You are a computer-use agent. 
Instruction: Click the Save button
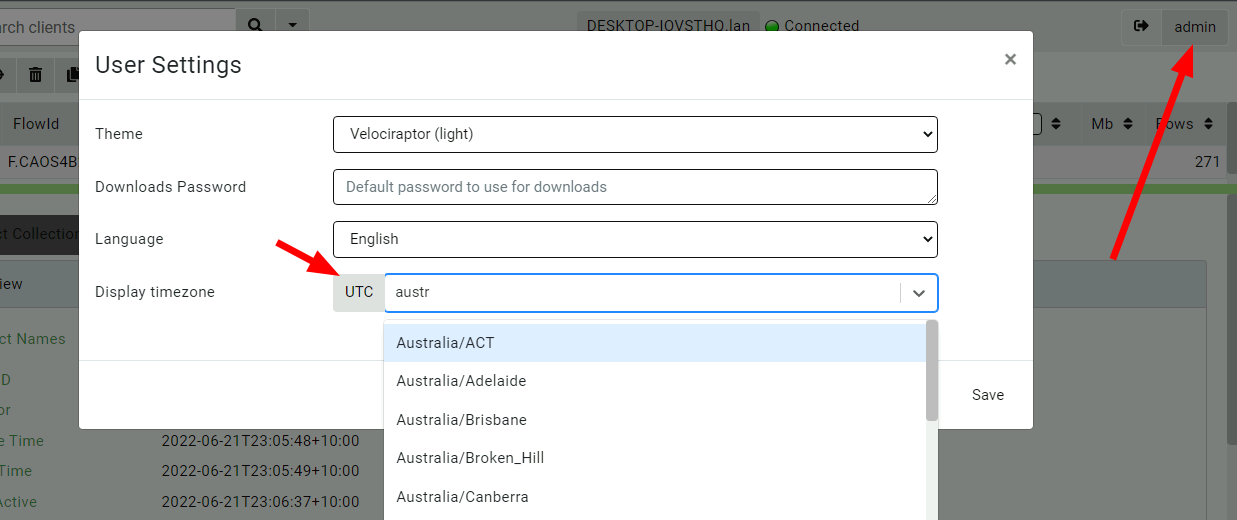(x=987, y=395)
